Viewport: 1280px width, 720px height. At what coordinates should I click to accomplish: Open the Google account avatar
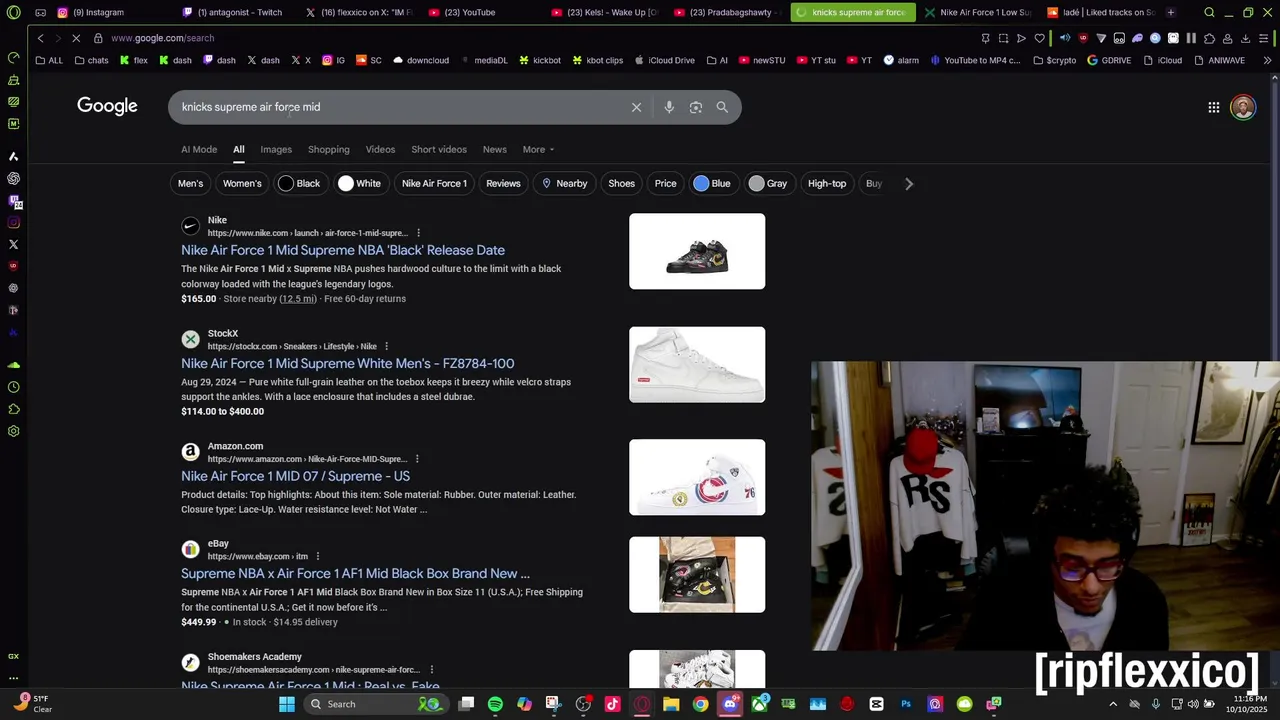tap(1243, 107)
